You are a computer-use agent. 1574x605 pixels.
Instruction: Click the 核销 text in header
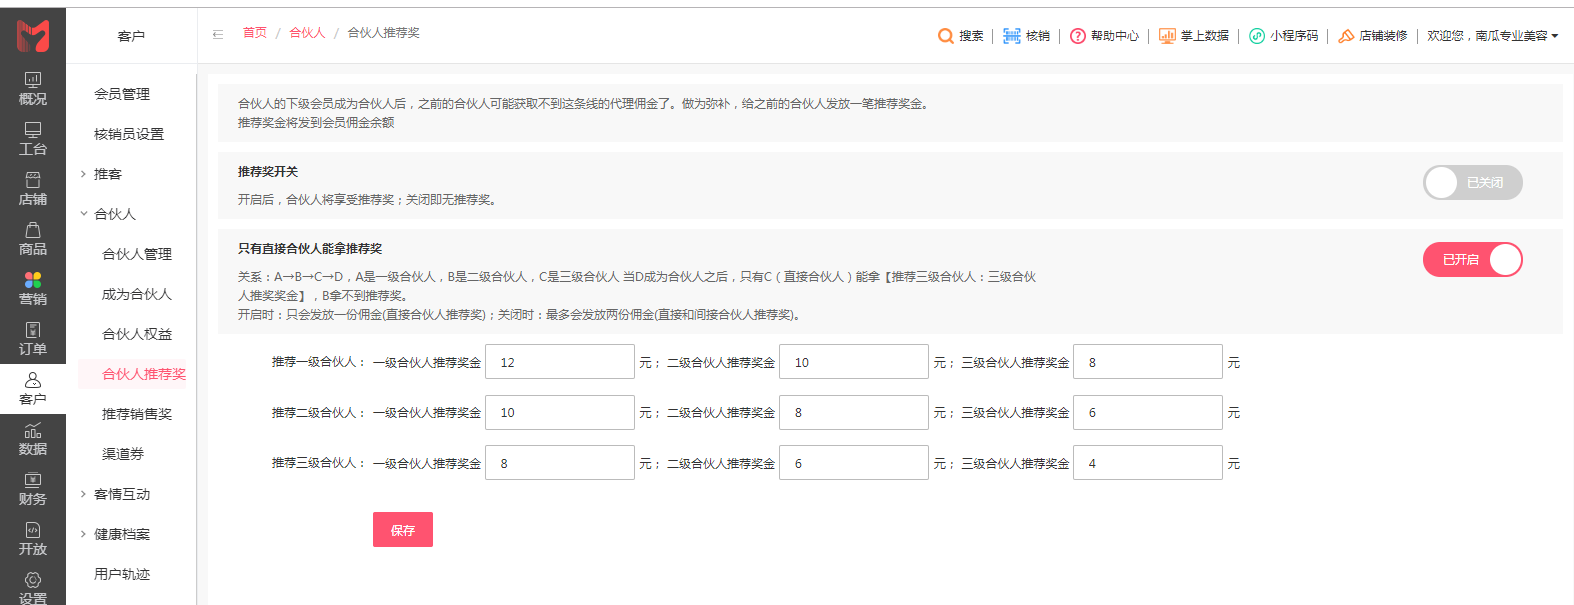pos(1038,36)
